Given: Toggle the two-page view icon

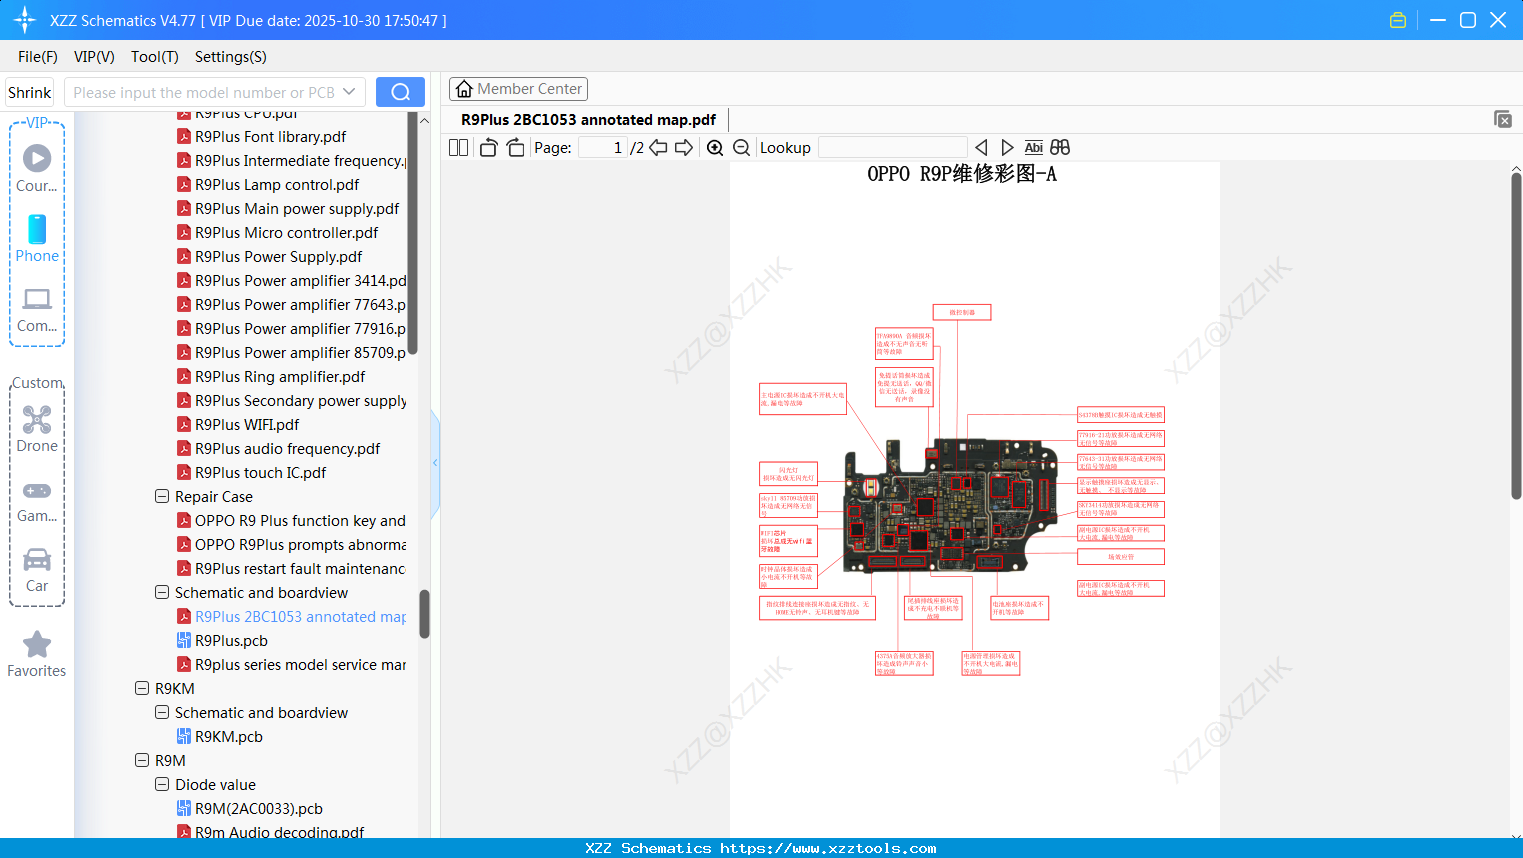Looking at the screenshot, I should click(x=458, y=148).
